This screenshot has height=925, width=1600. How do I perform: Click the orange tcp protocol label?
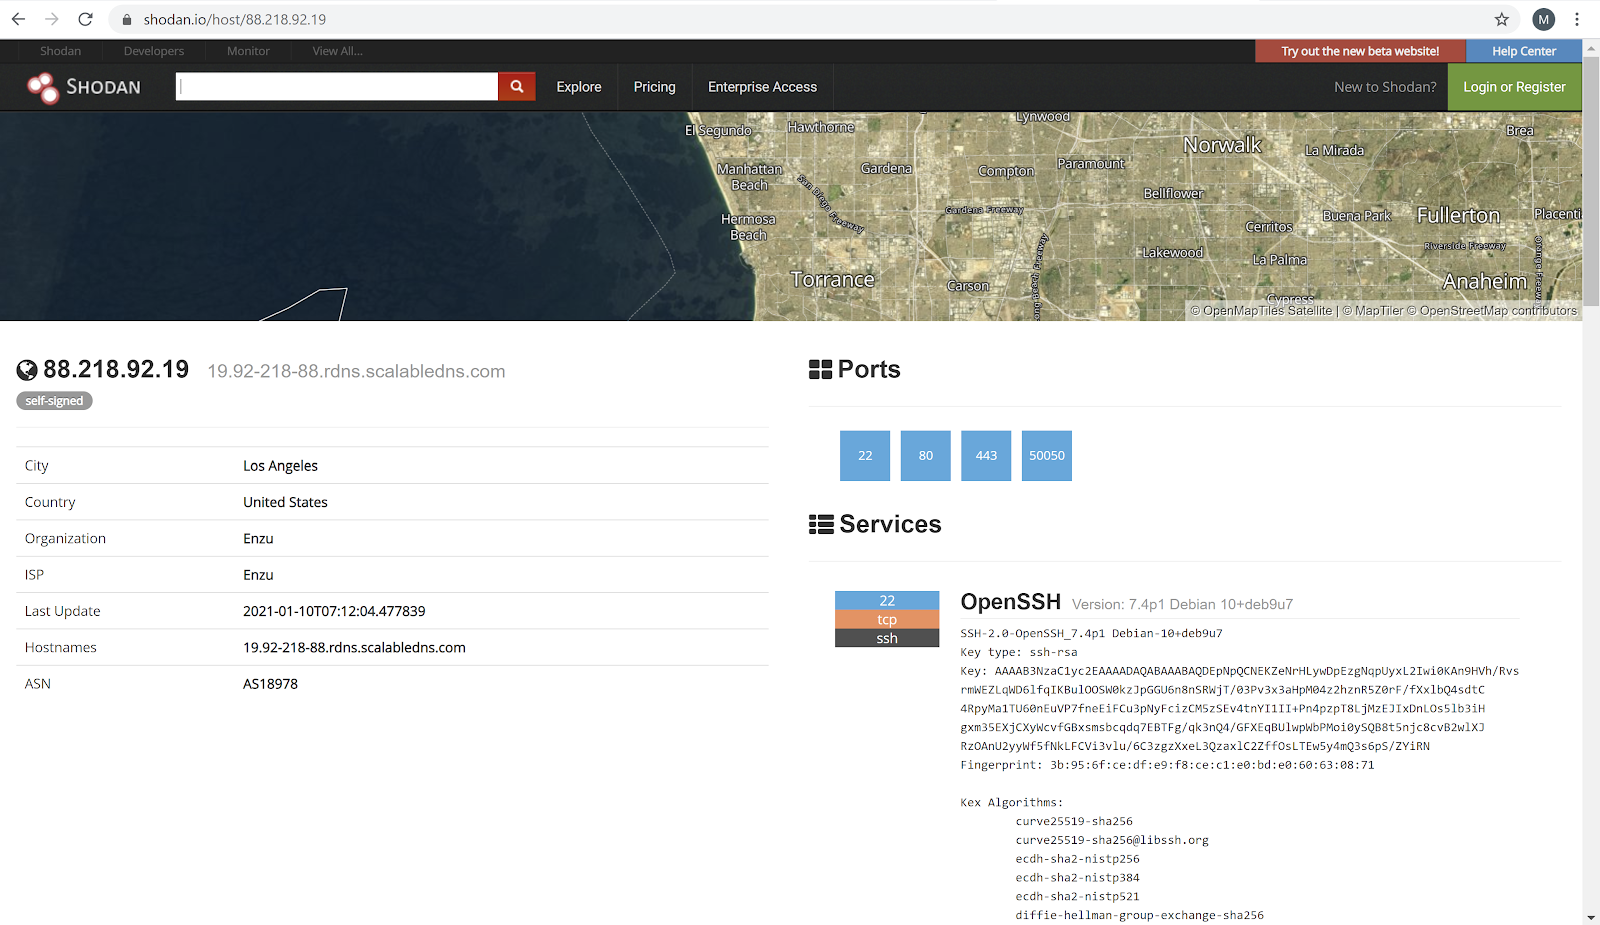point(887,619)
